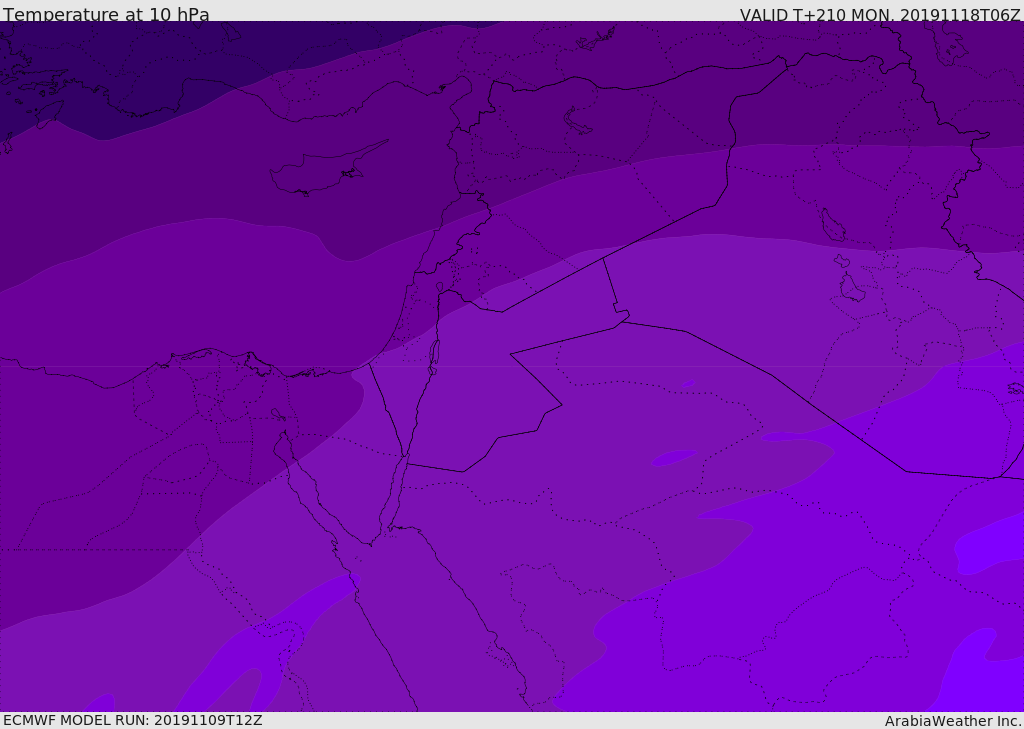1024x729 pixels.
Task: Click the "Temperature at 10 hPa" title
Action: click(x=106, y=14)
